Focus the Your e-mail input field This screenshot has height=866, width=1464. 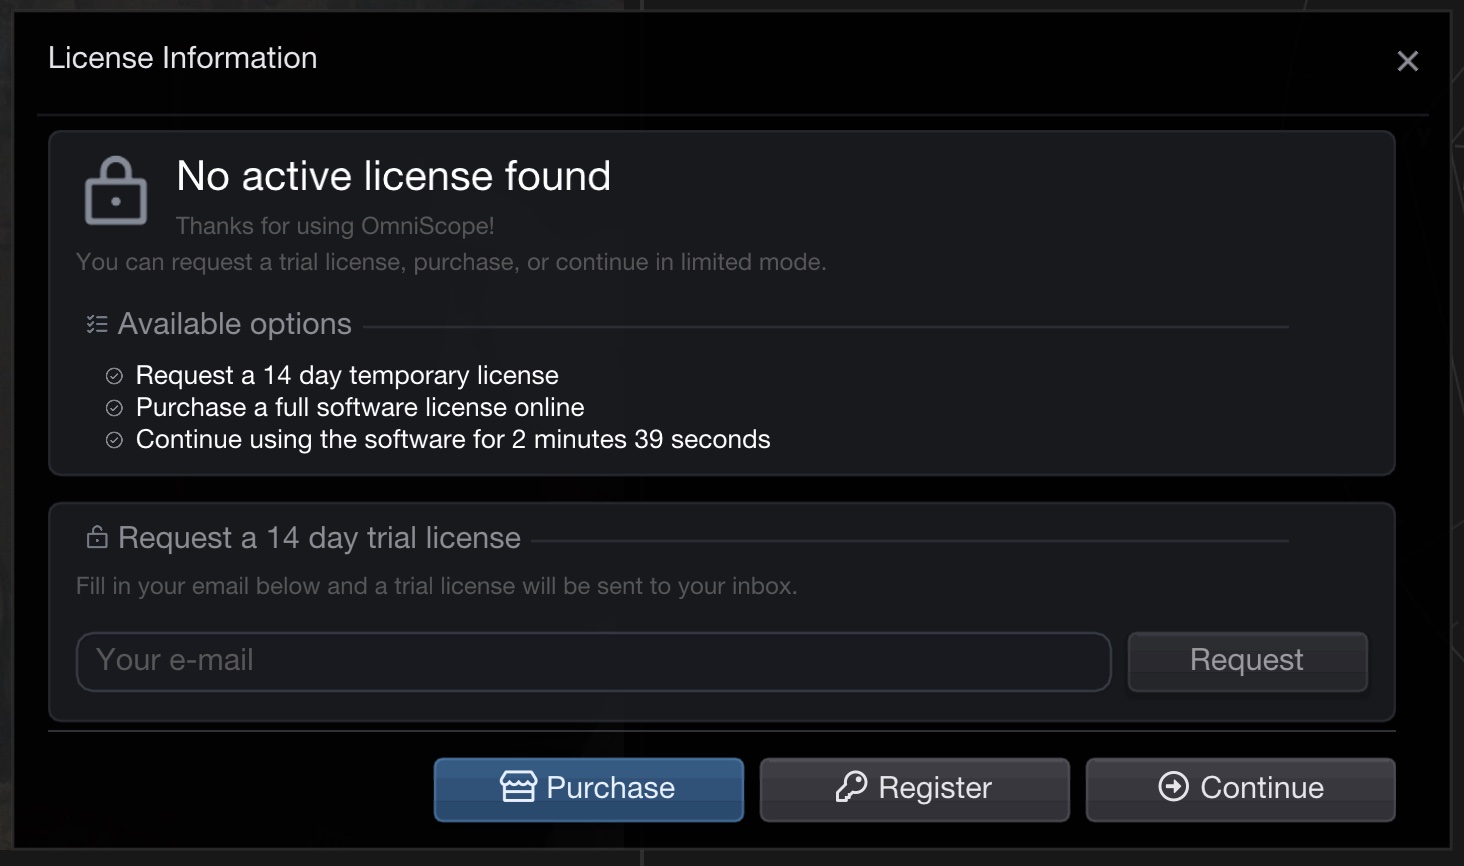coord(593,661)
